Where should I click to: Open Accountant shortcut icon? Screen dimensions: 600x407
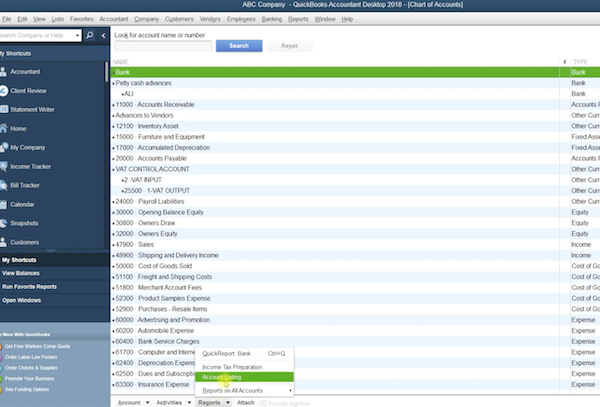click(x=3, y=72)
